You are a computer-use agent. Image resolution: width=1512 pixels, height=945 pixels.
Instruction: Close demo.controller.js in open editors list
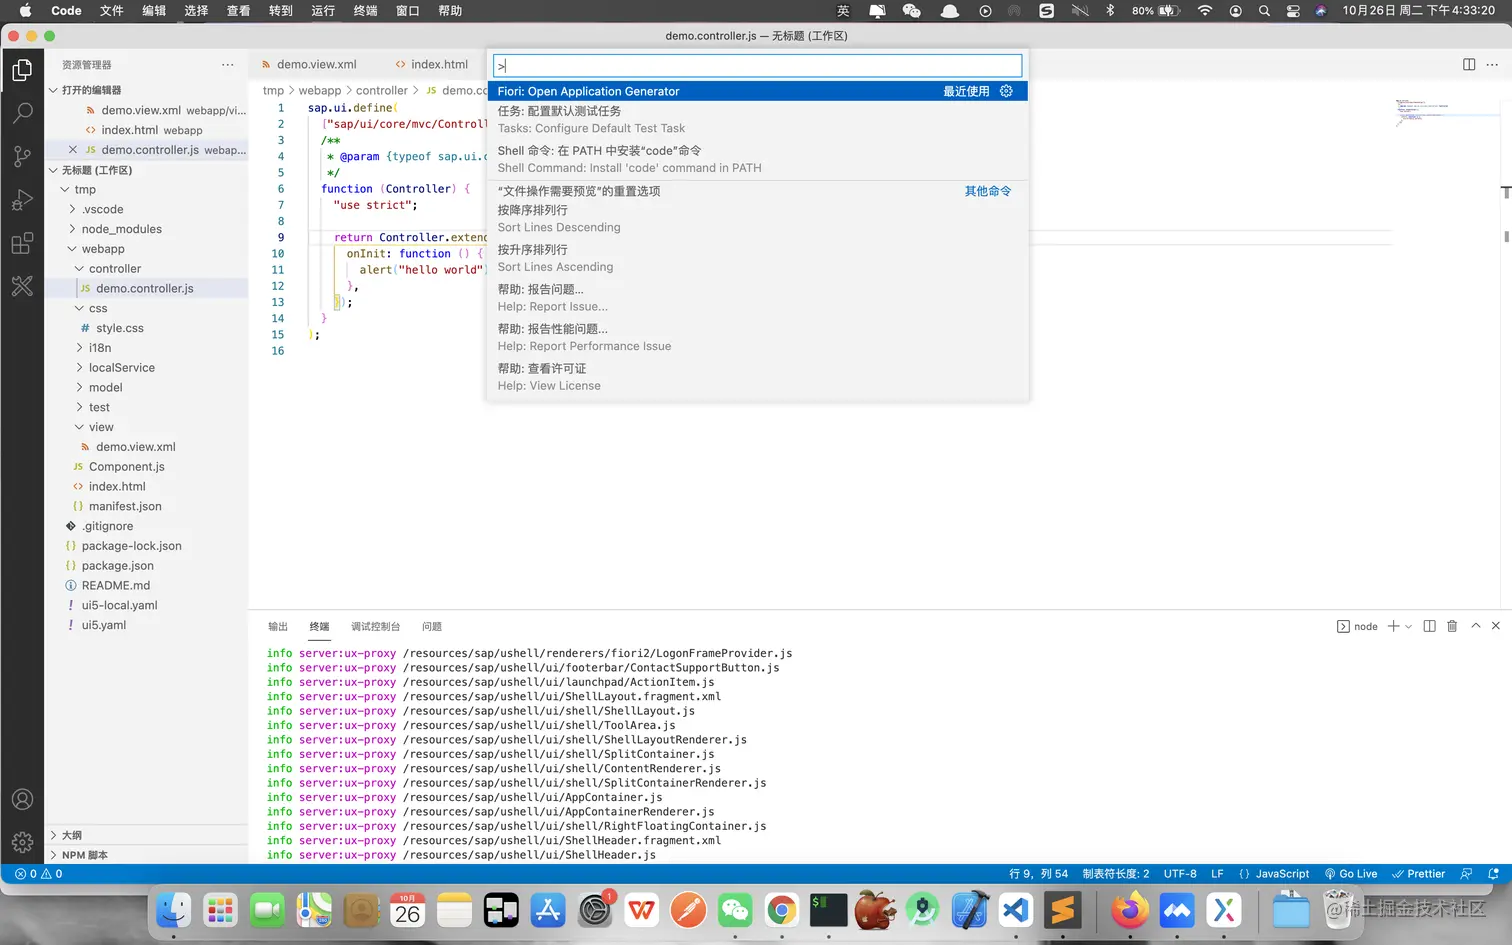pyautogui.click(x=72, y=150)
